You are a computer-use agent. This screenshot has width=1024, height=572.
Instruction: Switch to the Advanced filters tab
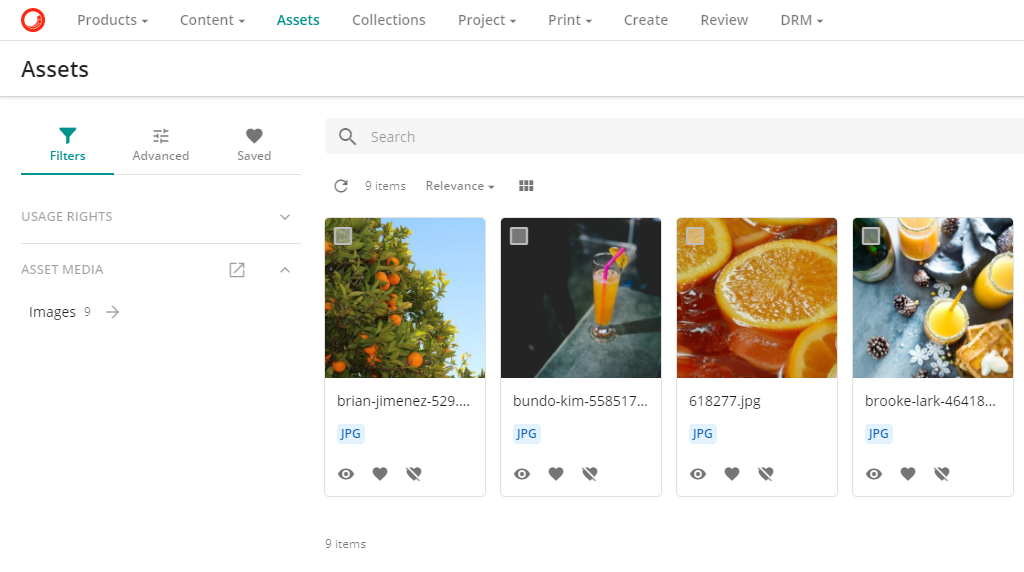click(x=161, y=145)
